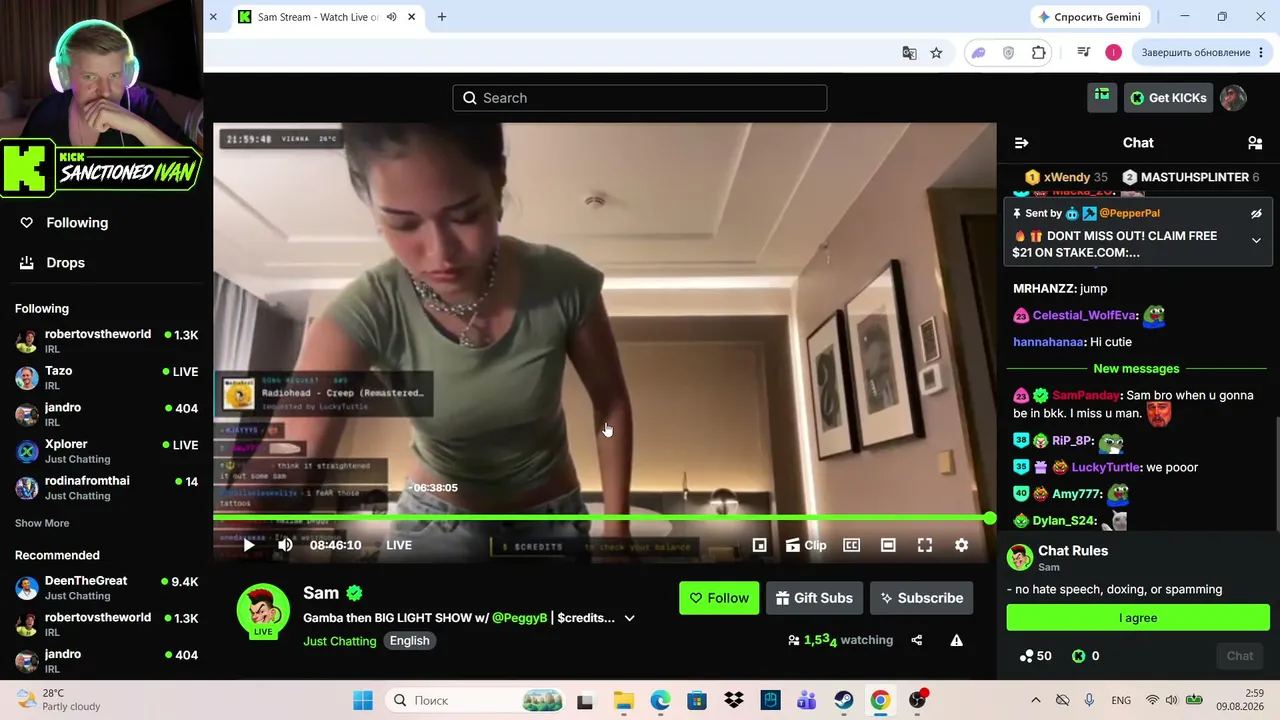Share the stream via share icon
The image size is (1280, 720).
[917, 640]
